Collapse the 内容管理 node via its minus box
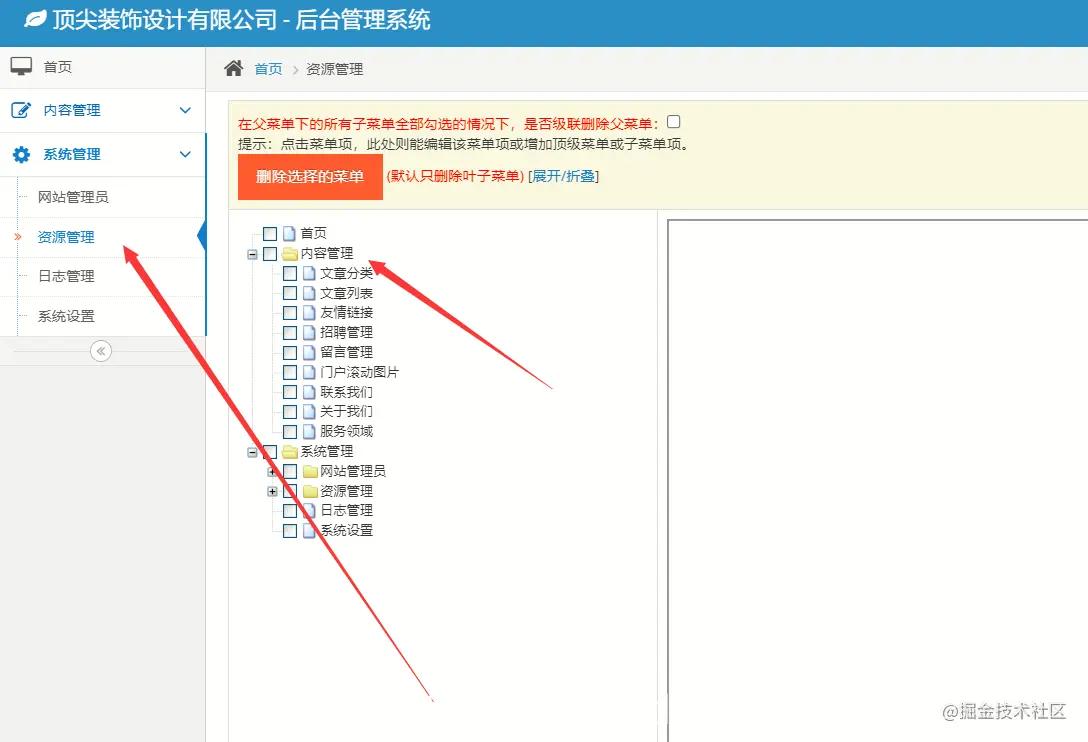 pyautogui.click(x=252, y=253)
